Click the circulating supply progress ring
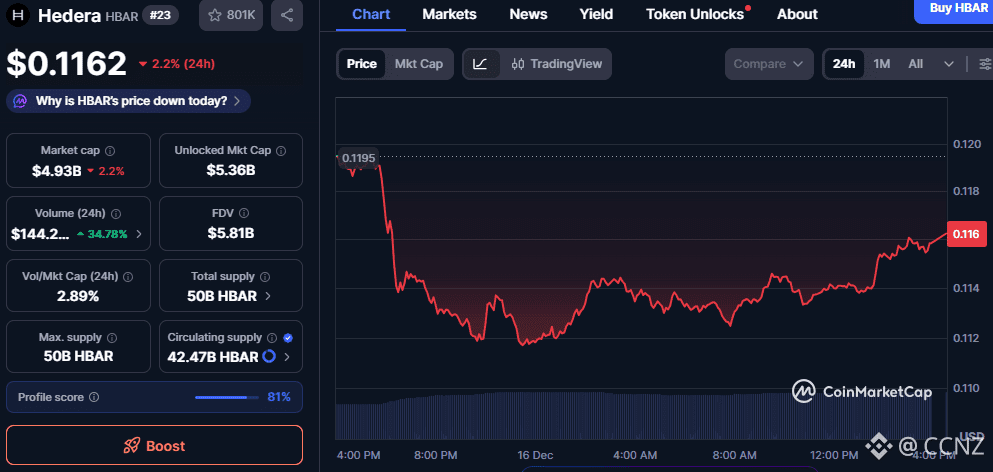 tap(269, 357)
